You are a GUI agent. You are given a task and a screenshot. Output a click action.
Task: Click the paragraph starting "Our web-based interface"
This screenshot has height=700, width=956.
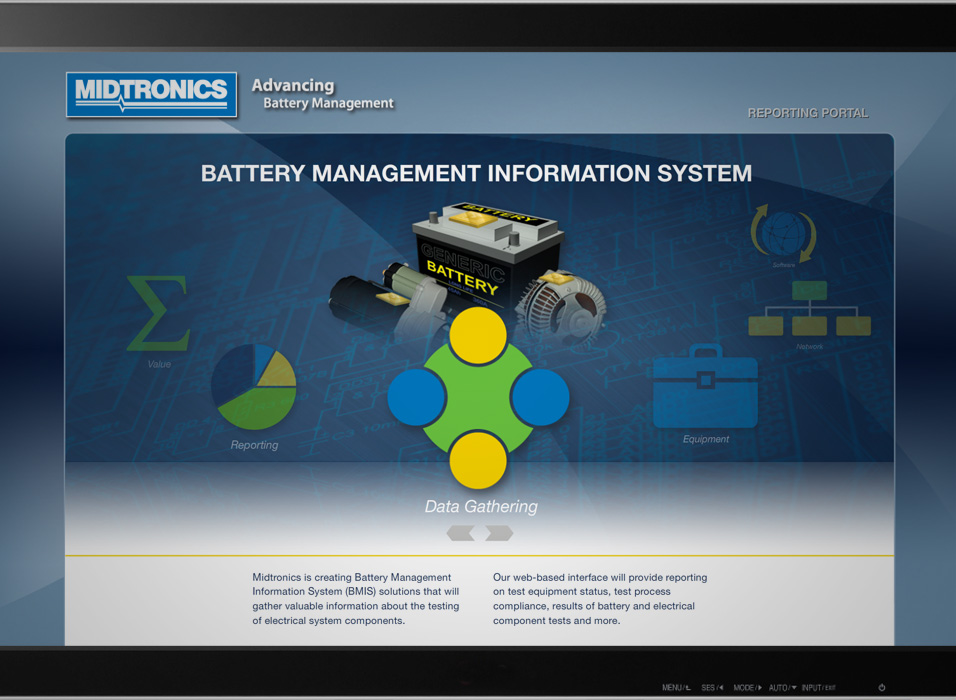(x=600, y=599)
